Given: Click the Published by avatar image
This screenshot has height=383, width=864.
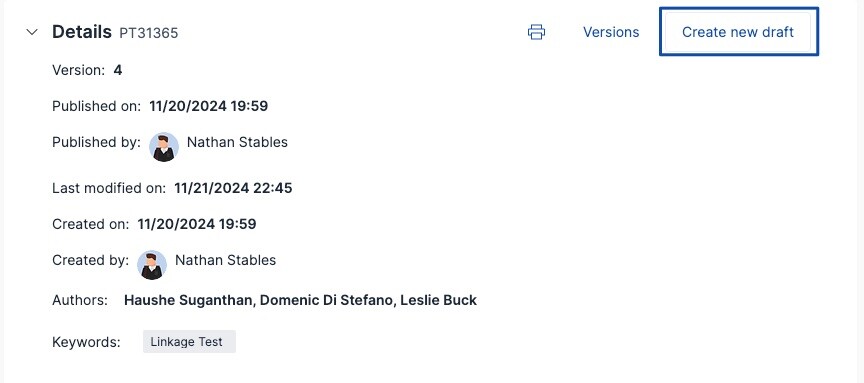Looking at the screenshot, I should [x=164, y=147].
